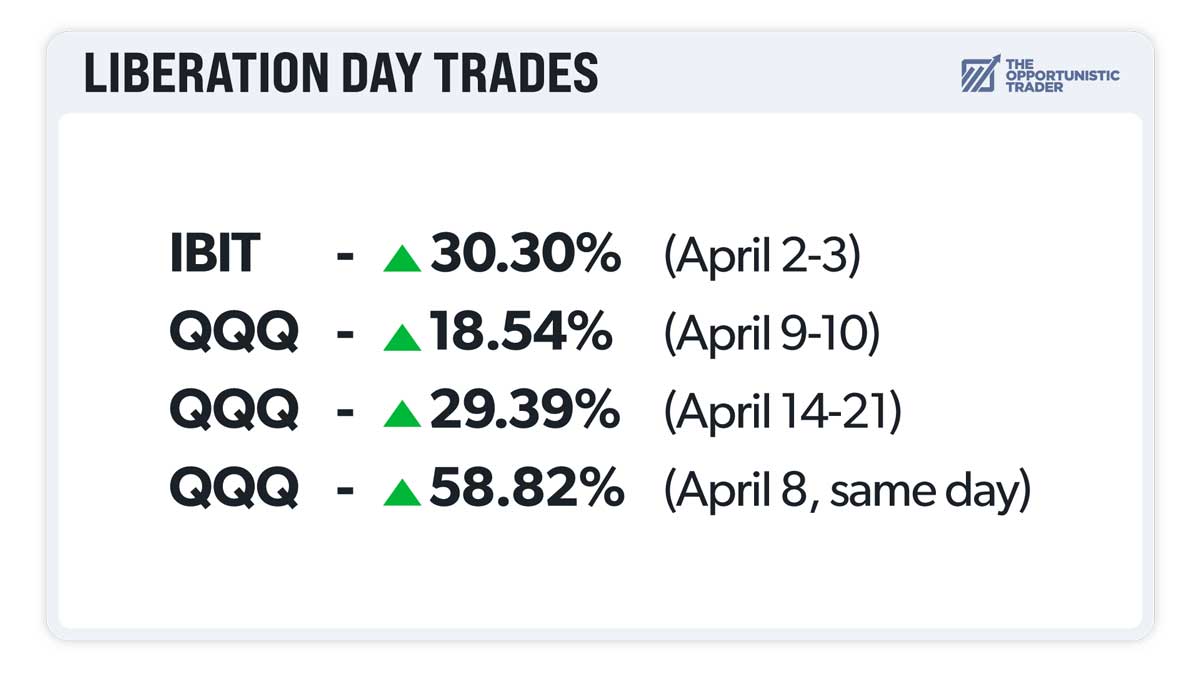Click the green arrow beside 58.82%
1200x675 pixels.
coord(402,492)
